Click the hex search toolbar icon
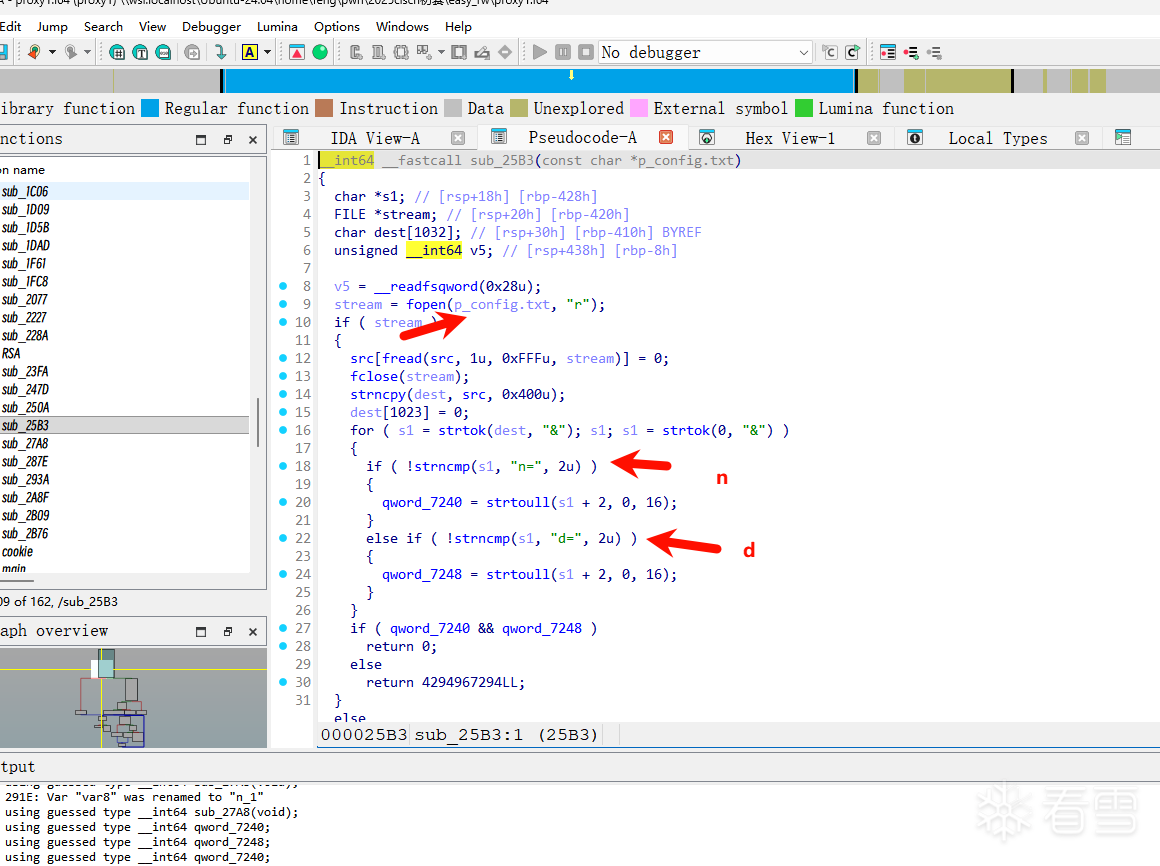Image resolution: width=1160 pixels, height=866 pixels. tap(117, 53)
